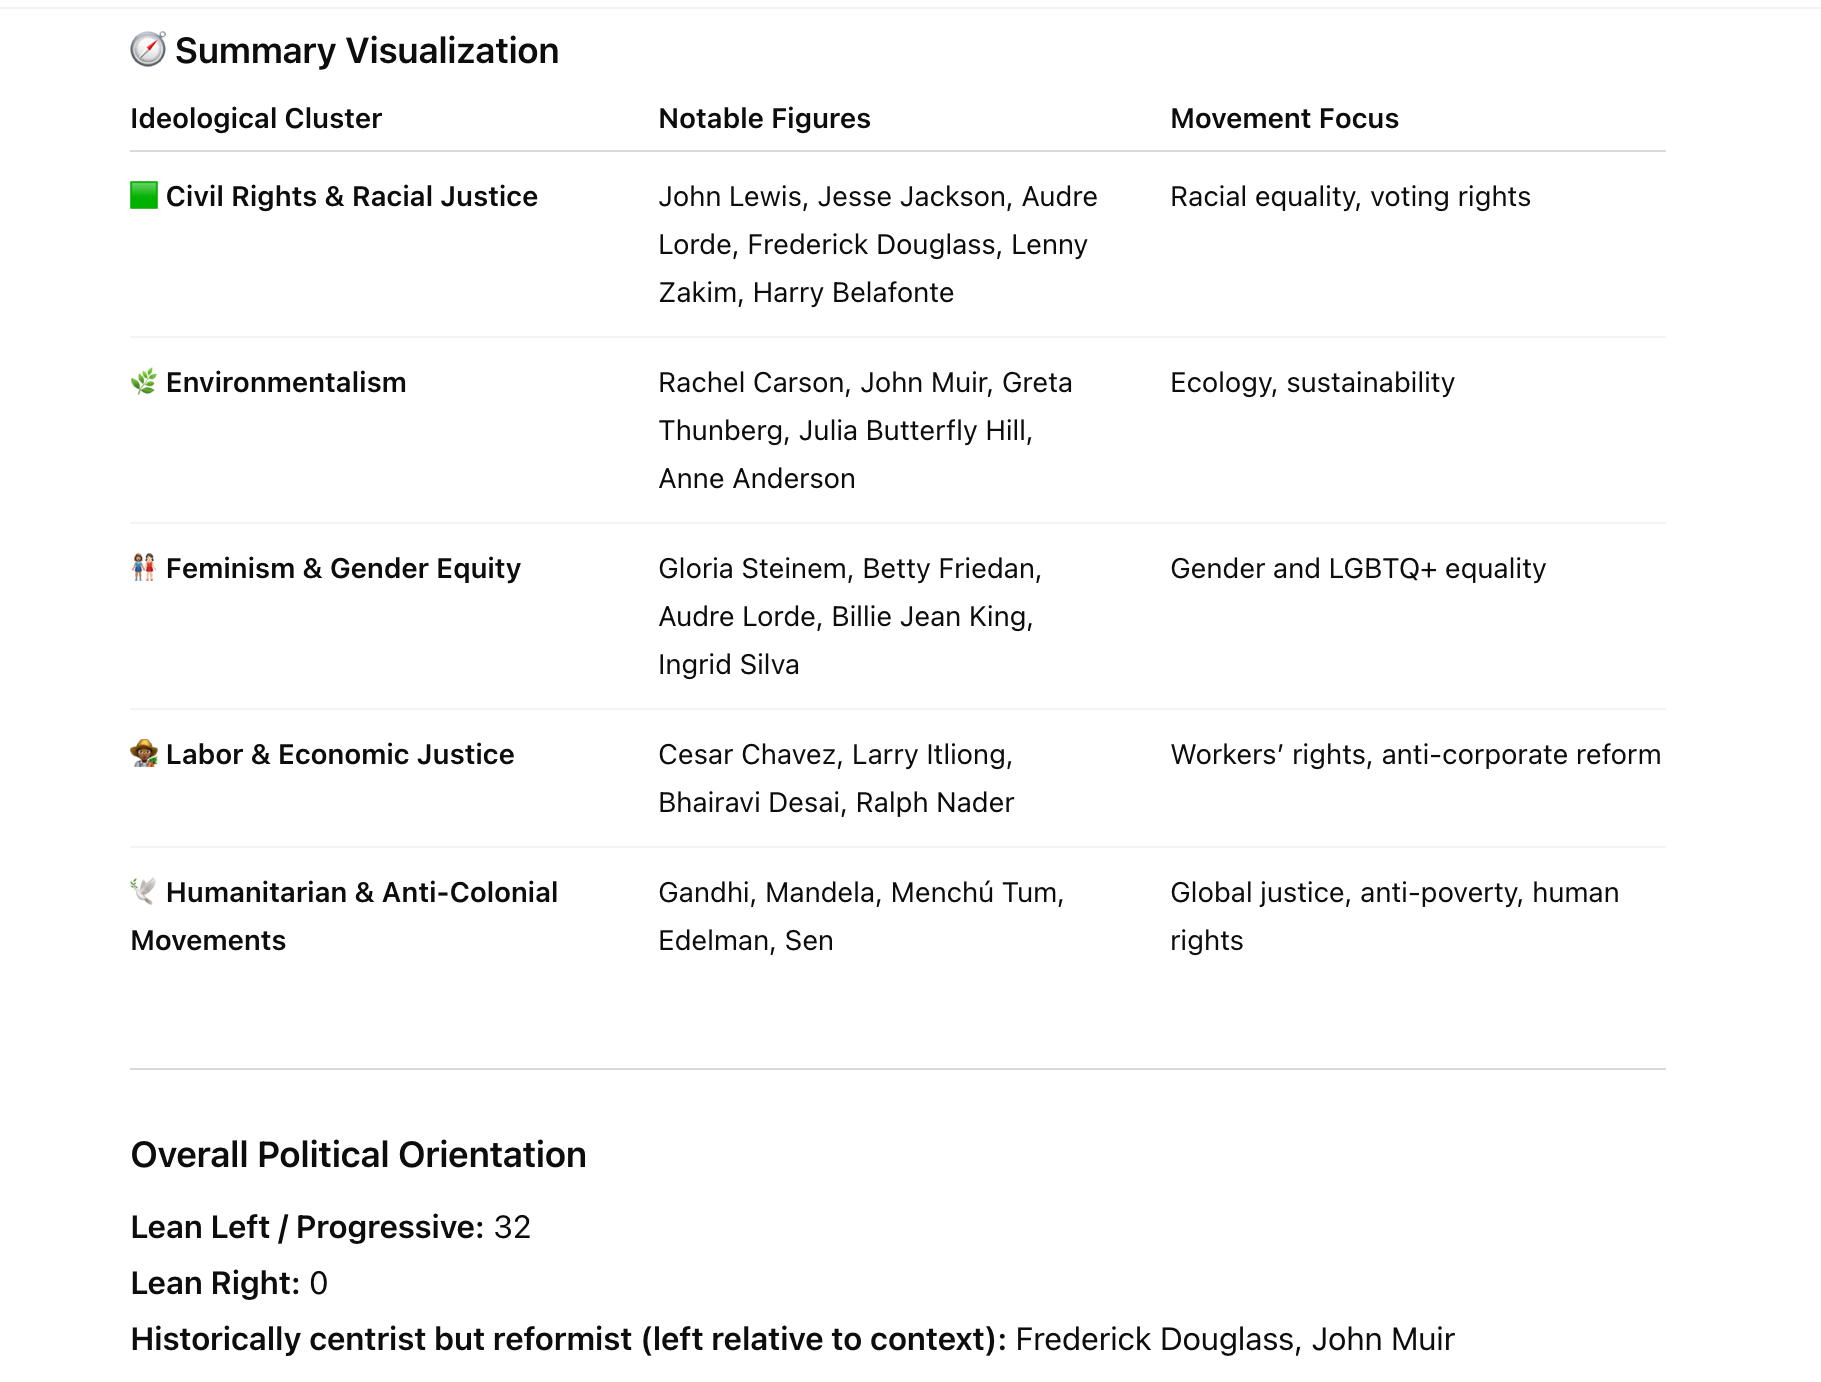Click 'Gender and LGBTQ+ equality' cell
1821x1382 pixels.
[x=1358, y=568]
